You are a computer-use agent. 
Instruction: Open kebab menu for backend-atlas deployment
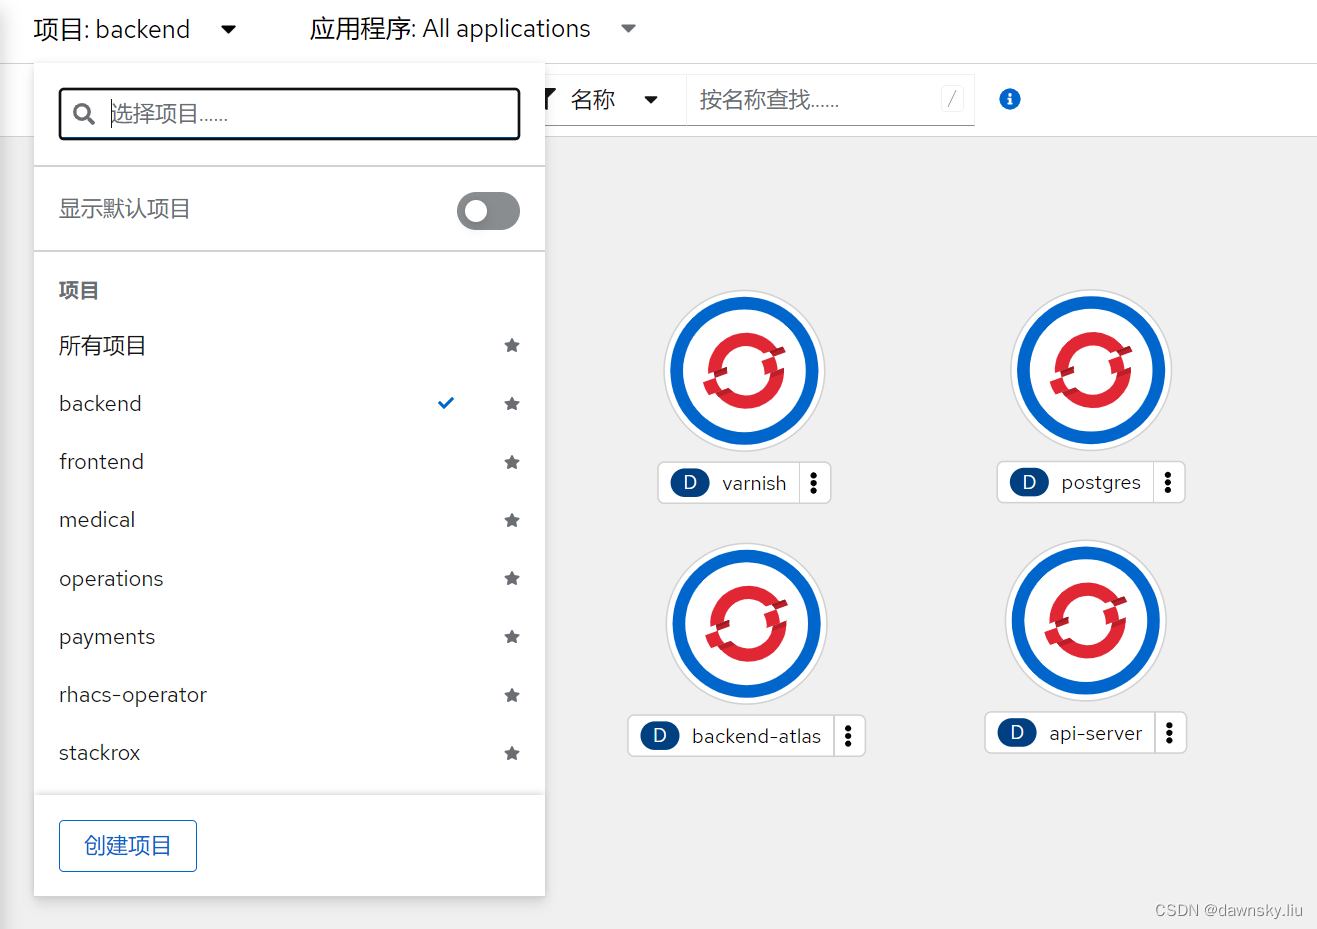848,736
